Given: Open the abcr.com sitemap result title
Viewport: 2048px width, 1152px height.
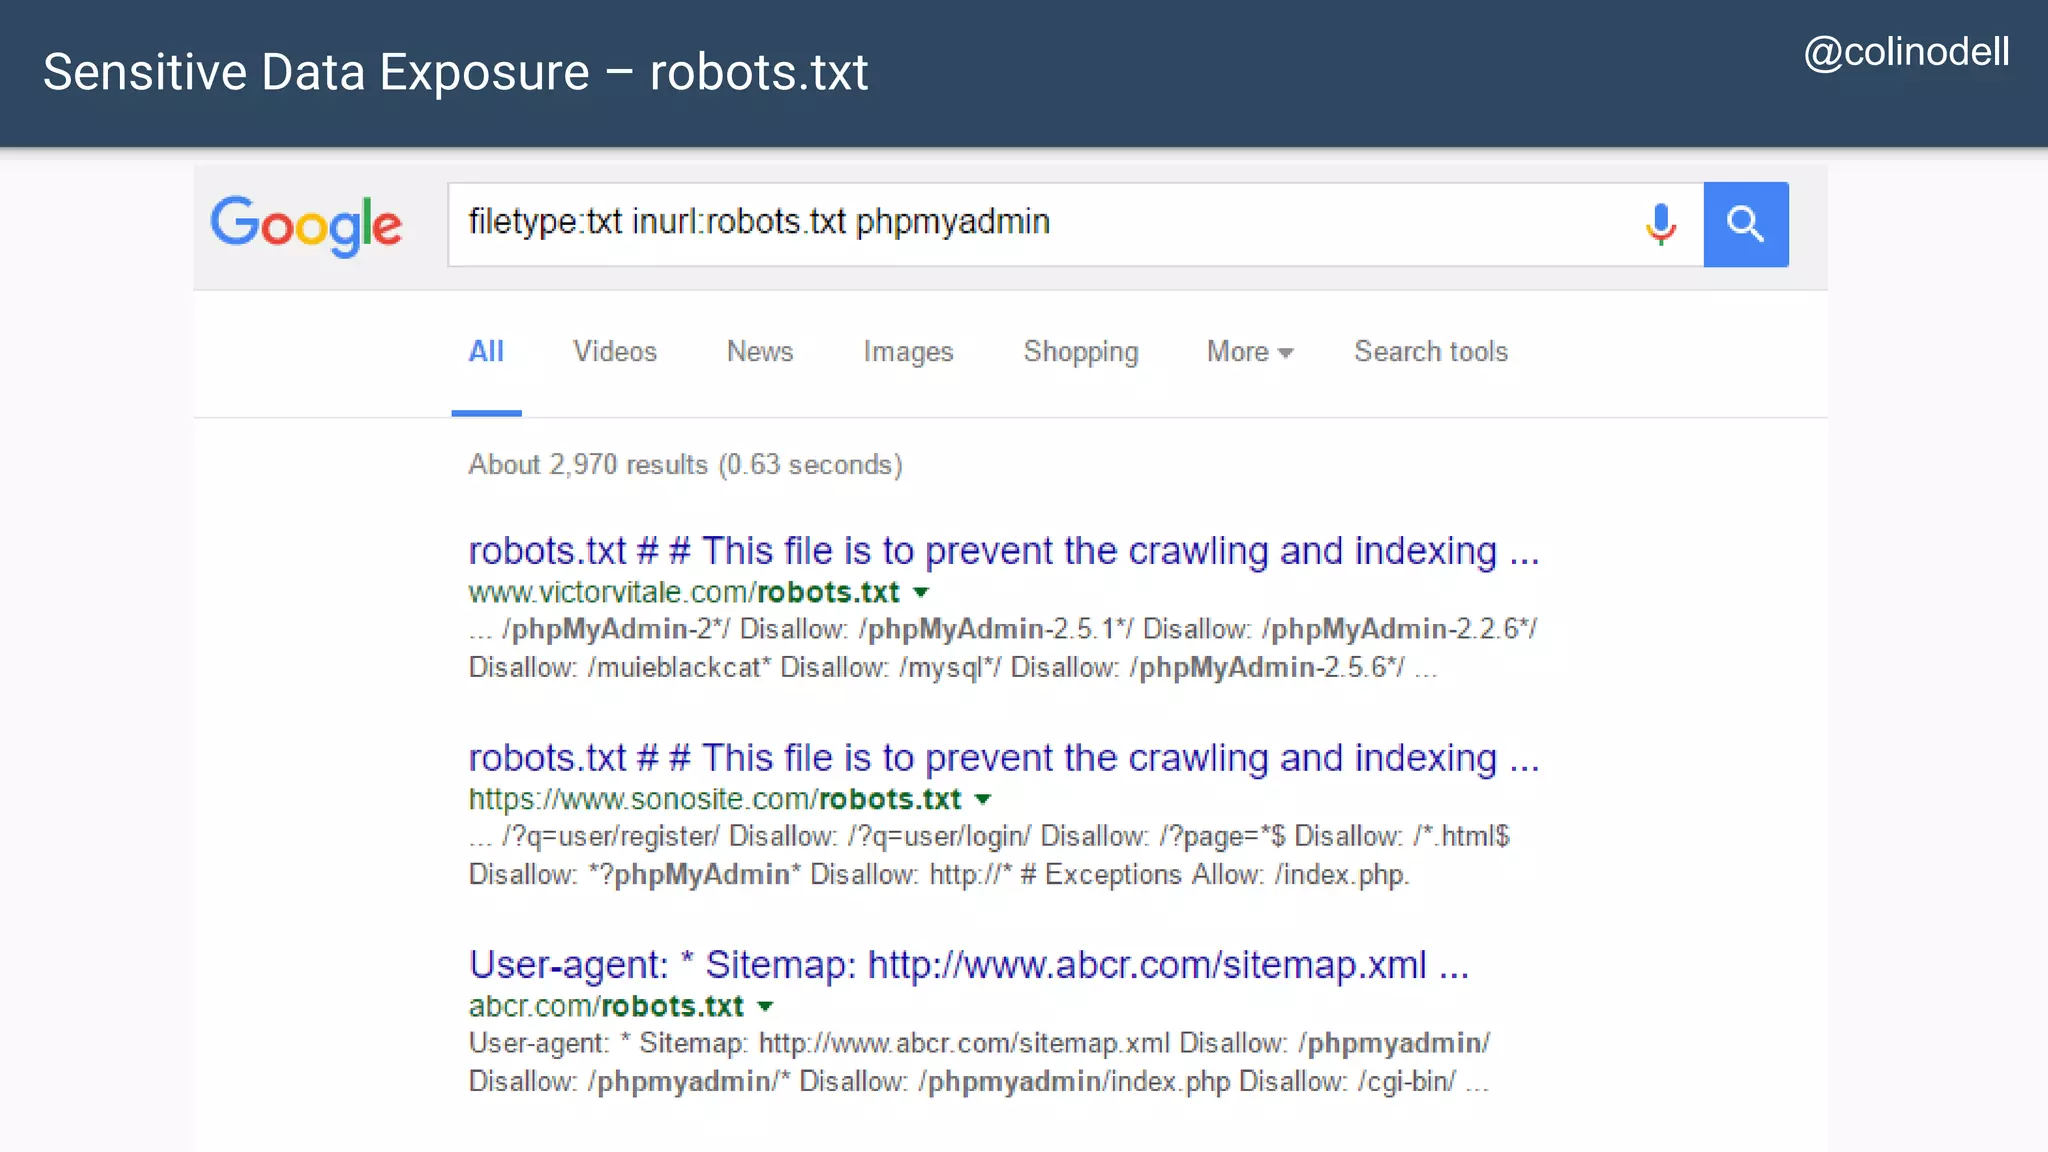Looking at the screenshot, I should [969, 965].
